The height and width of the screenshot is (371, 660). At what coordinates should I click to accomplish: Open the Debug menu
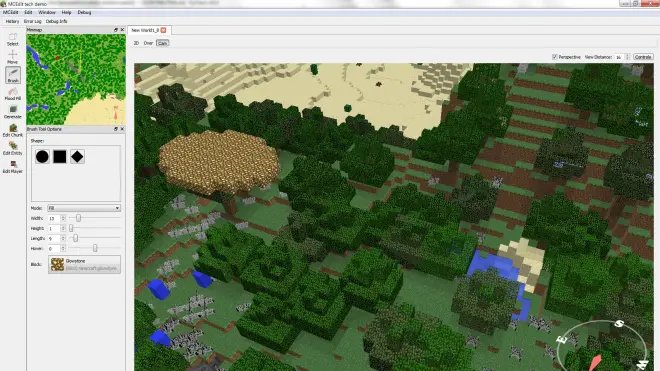coord(84,12)
